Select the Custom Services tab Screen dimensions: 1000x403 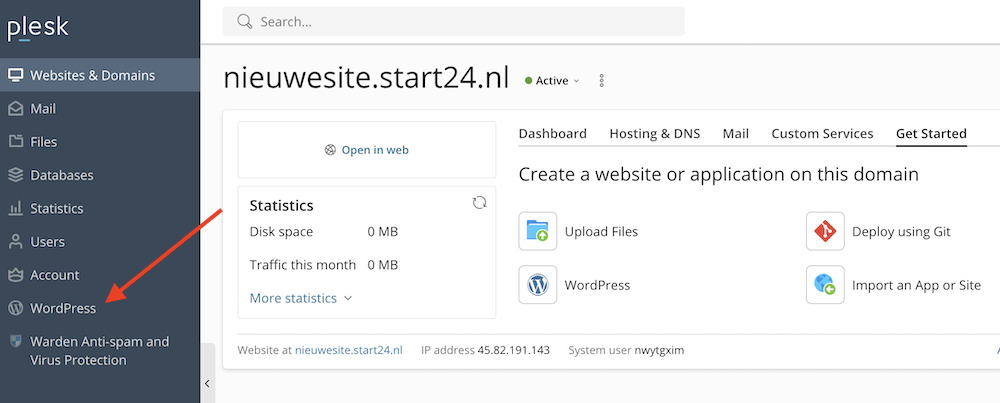point(822,133)
